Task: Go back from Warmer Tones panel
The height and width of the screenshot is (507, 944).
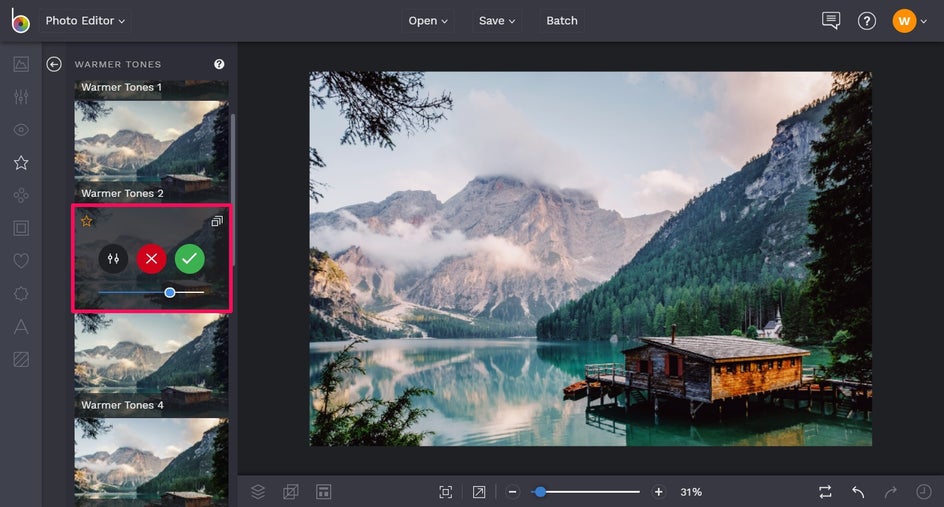Action: pyautogui.click(x=54, y=64)
